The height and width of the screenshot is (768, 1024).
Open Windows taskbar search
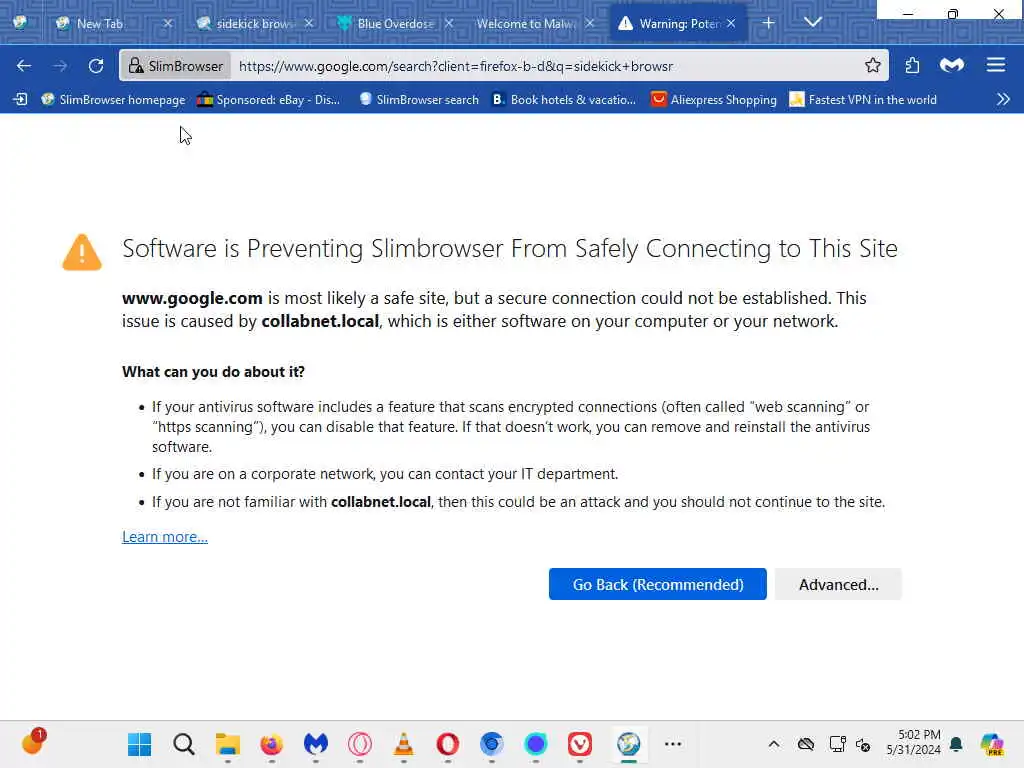click(x=184, y=744)
